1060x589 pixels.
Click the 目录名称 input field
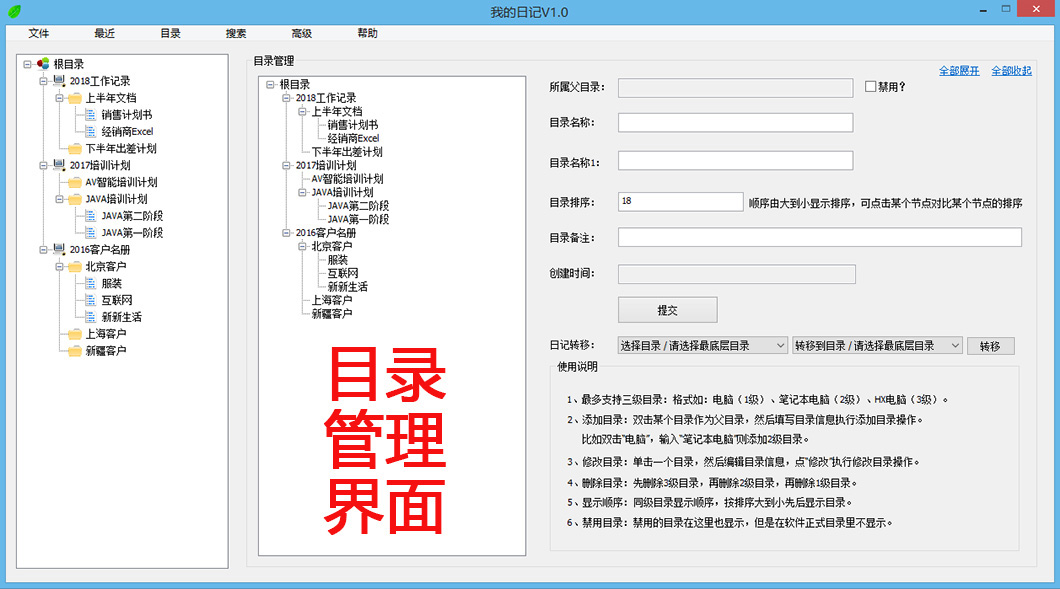pos(736,122)
